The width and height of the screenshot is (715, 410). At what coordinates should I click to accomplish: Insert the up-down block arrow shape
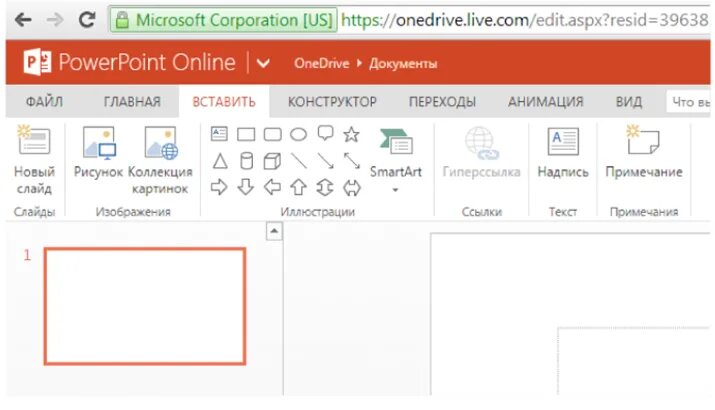[325, 187]
